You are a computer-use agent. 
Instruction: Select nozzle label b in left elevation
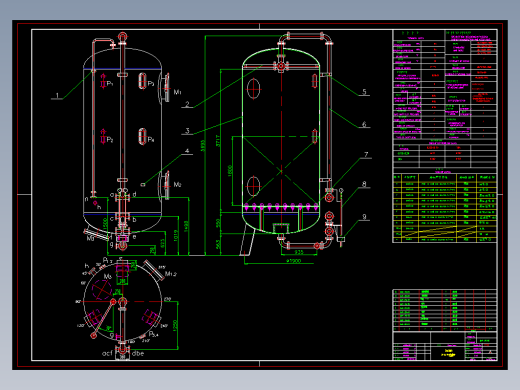[x=134, y=220]
